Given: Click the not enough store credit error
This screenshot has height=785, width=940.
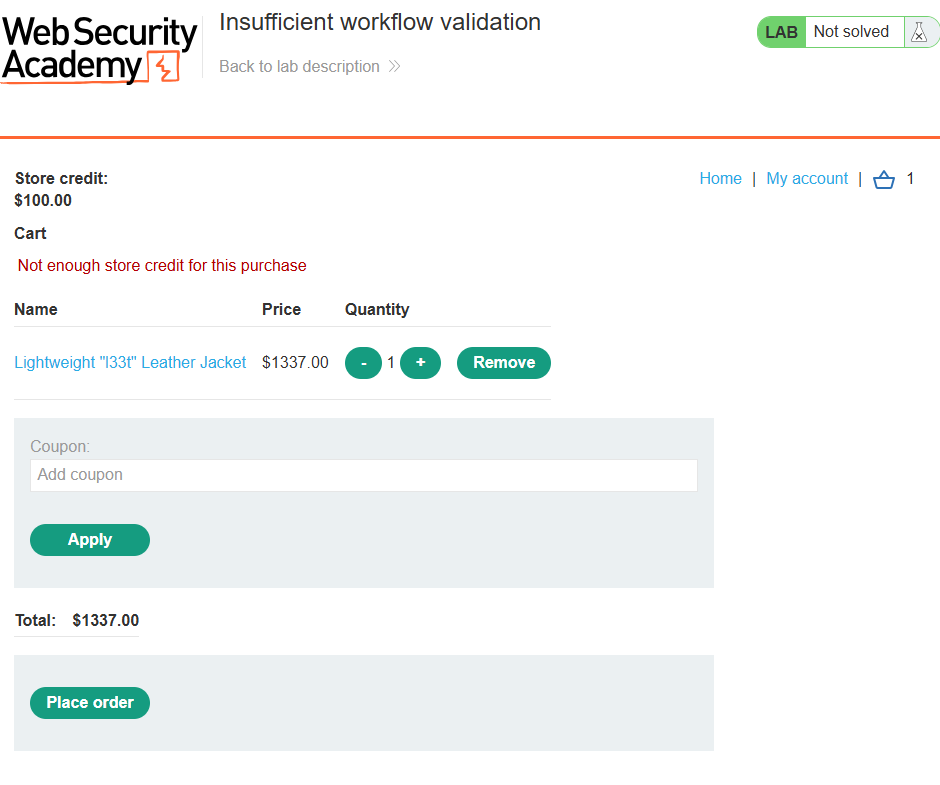Looking at the screenshot, I should coord(162,265).
